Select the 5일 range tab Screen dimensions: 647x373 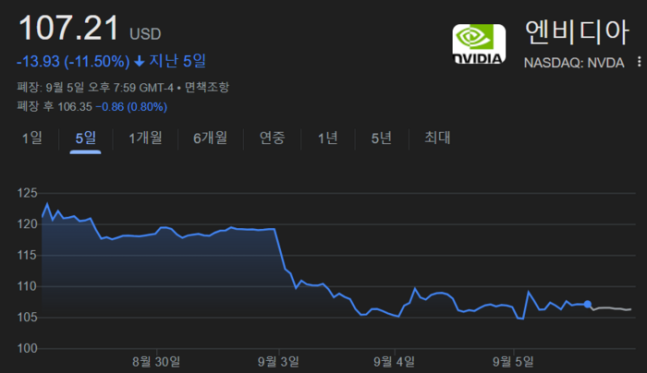85,138
